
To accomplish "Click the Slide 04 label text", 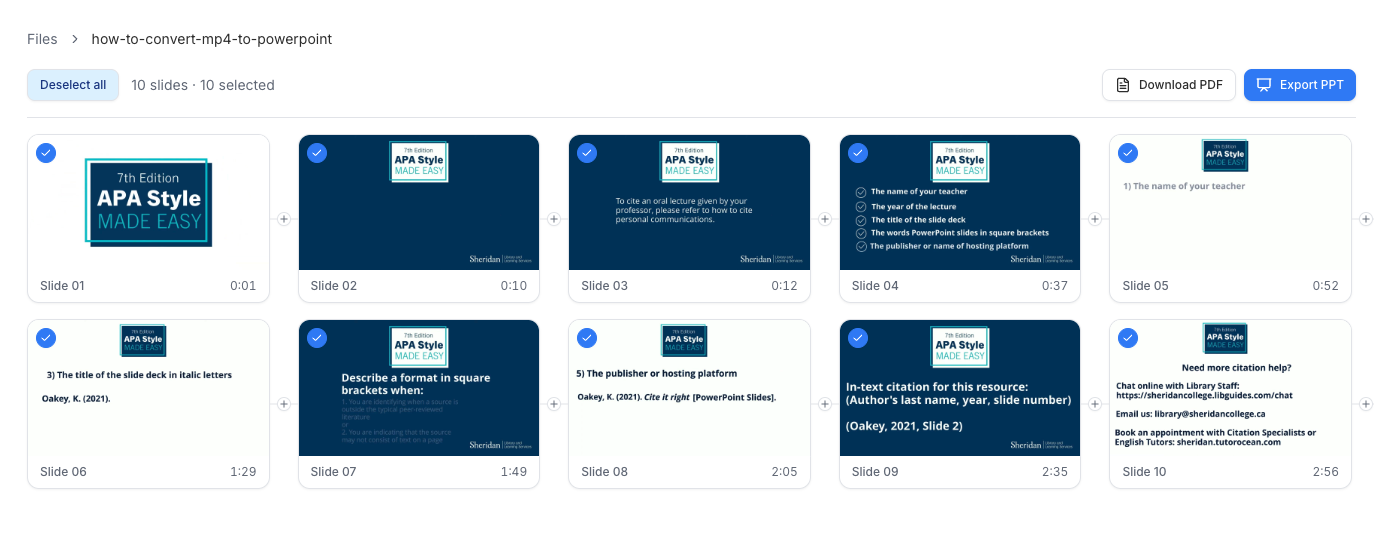I will [x=875, y=286].
